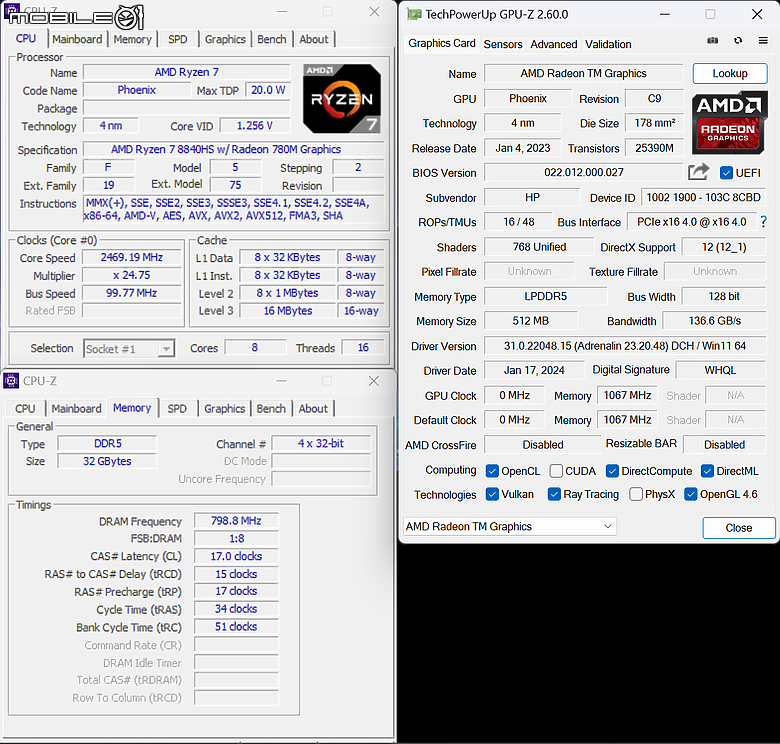This screenshot has width=780, height=744.
Task: Click the memory Size value 32 GBytes
Action: 107,461
